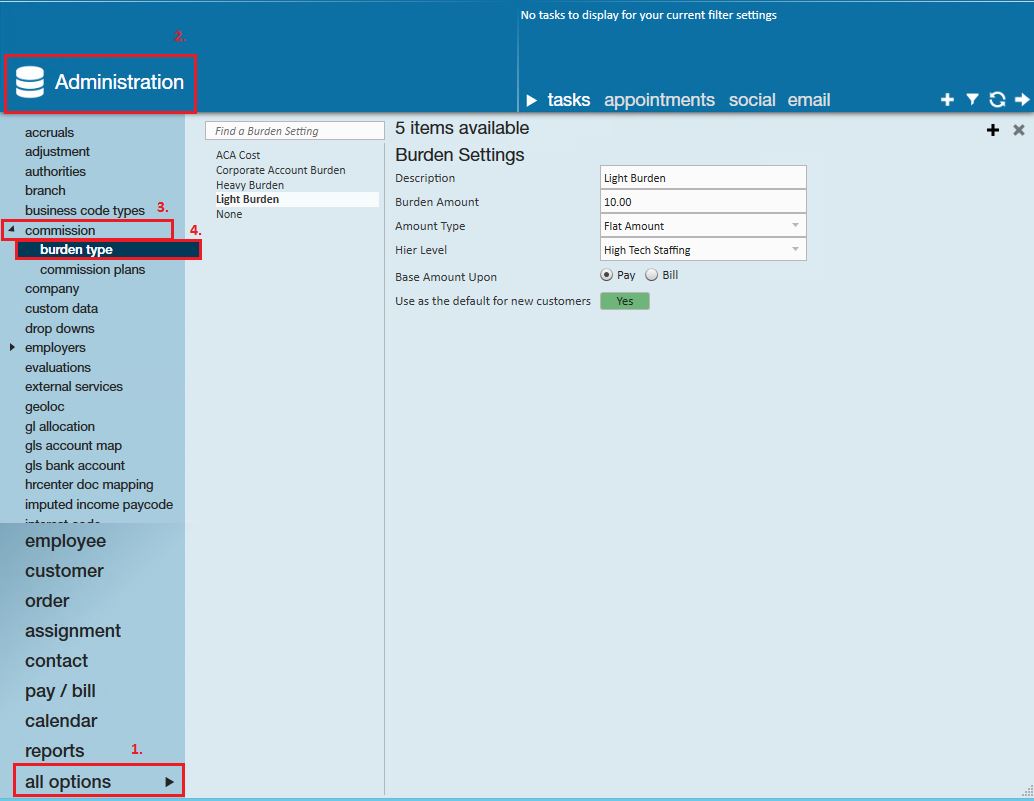
Task: Open accruals in the admin tree
Action: [49, 133]
